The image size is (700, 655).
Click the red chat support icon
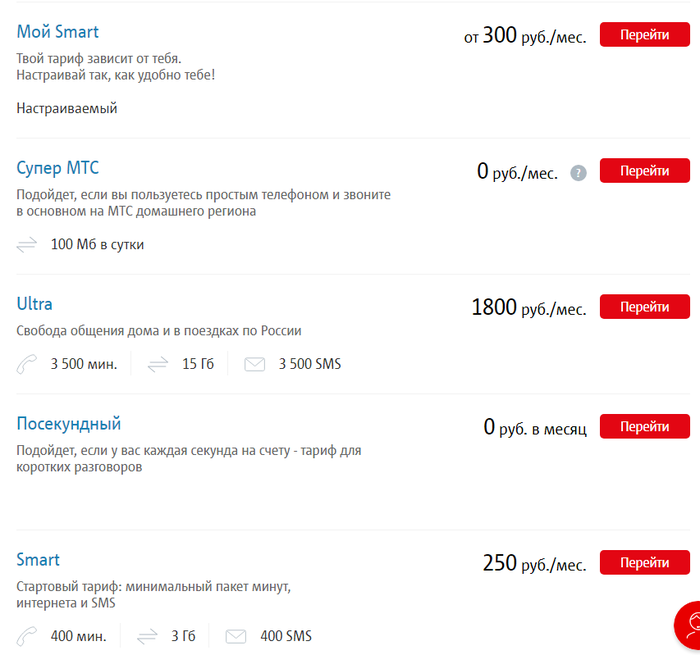(x=688, y=628)
